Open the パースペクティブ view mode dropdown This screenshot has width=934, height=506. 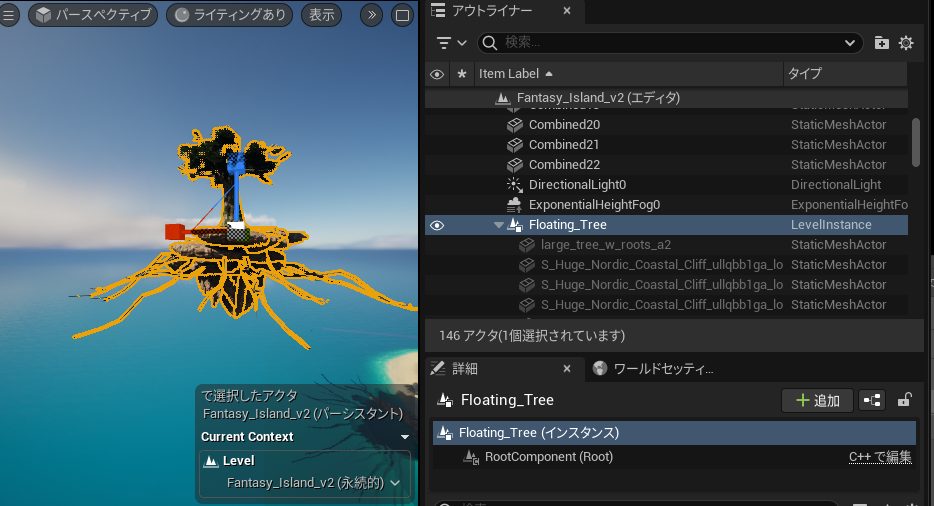[x=93, y=15]
